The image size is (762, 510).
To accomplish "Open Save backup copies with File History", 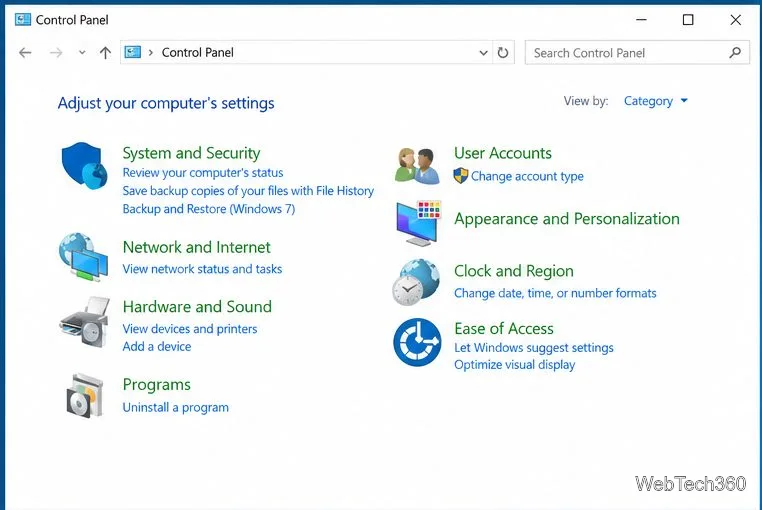I will [248, 191].
